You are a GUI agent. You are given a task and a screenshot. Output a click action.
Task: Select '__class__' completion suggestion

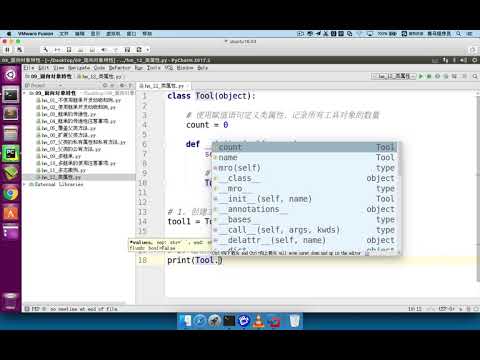click(x=305, y=178)
